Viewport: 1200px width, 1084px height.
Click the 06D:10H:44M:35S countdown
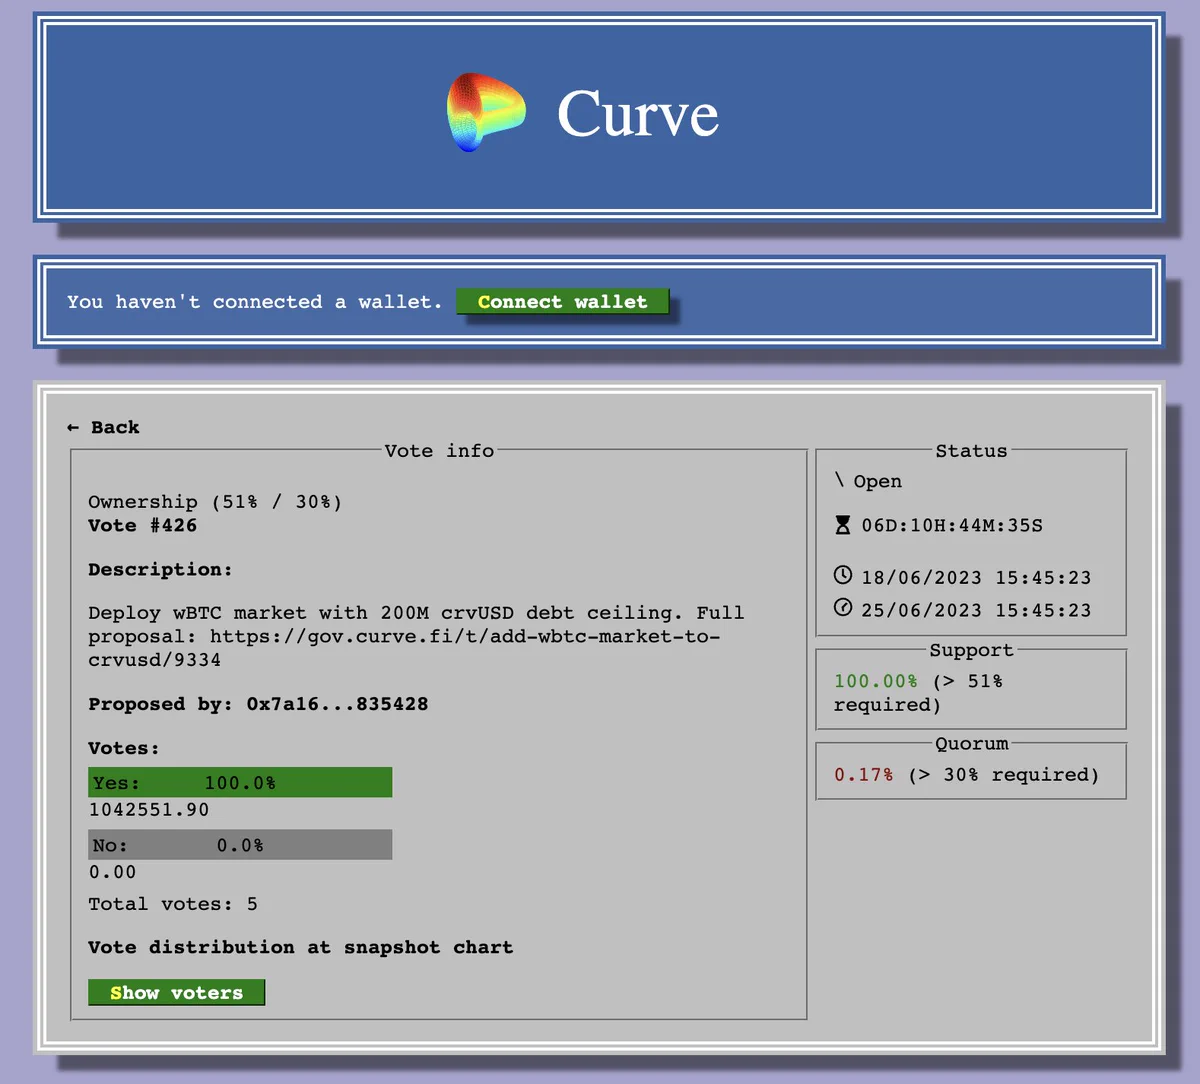click(x=952, y=525)
